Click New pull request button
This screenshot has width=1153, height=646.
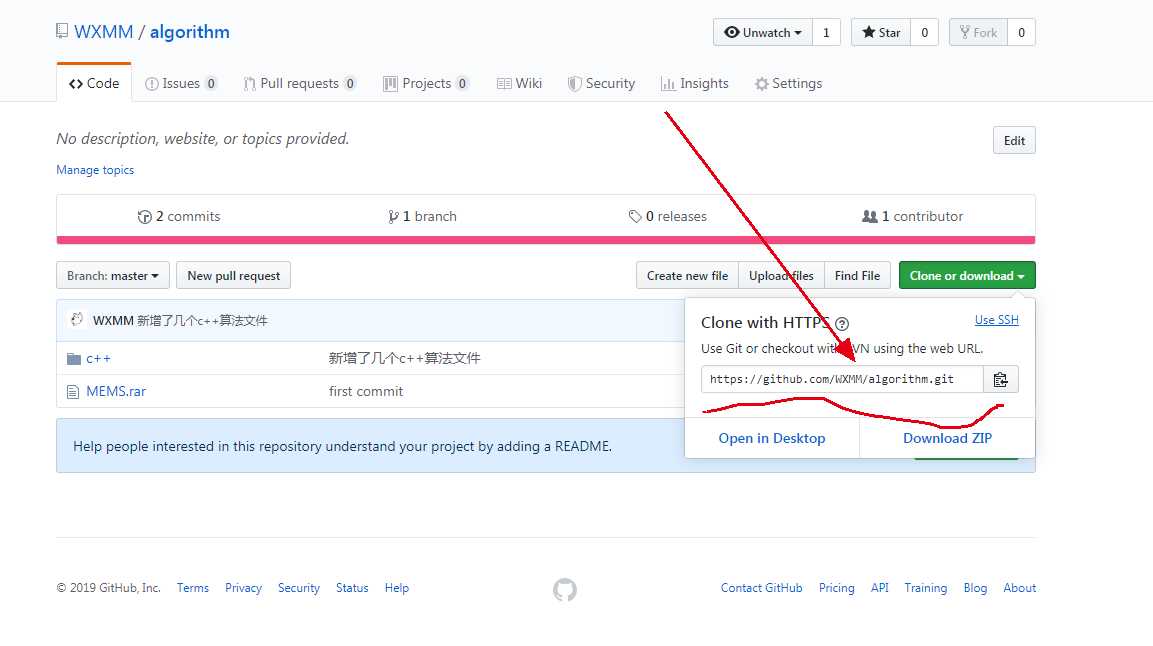[x=234, y=276]
